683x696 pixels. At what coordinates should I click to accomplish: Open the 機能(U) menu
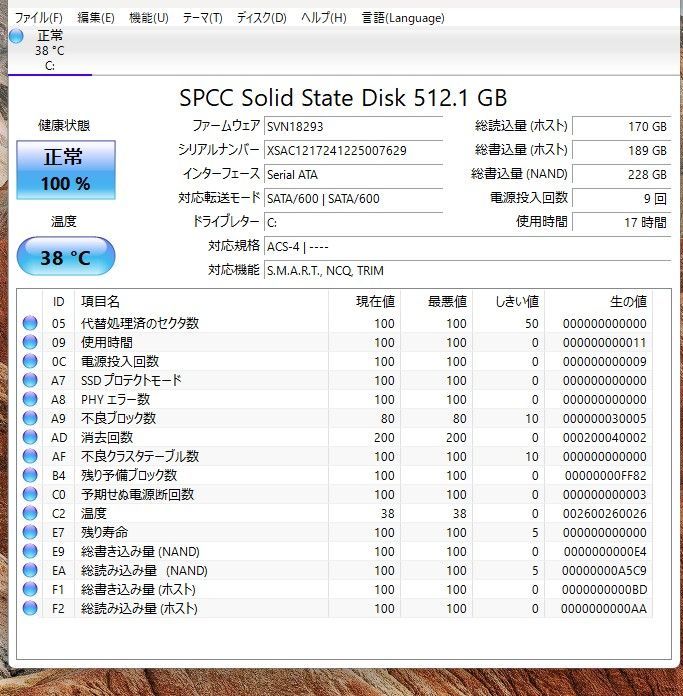coord(149,18)
